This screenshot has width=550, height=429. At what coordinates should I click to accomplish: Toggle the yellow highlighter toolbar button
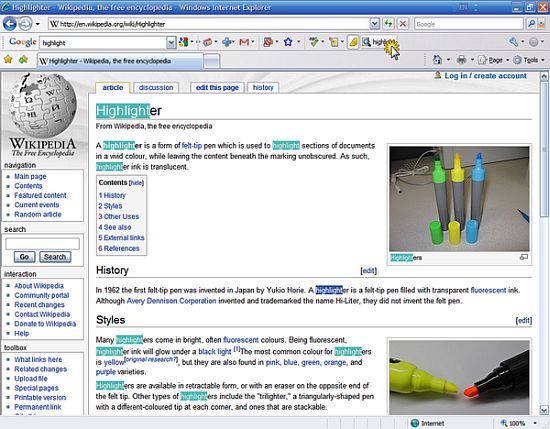353,42
